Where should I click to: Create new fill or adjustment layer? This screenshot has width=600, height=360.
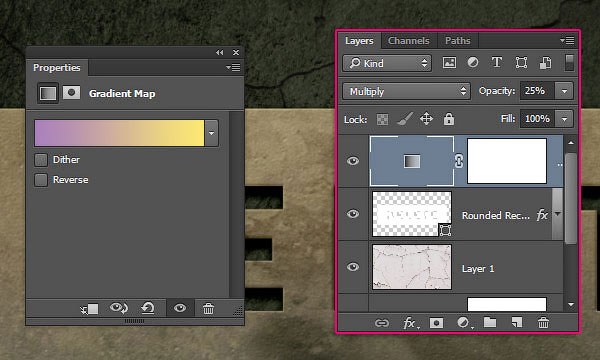[x=464, y=323]
